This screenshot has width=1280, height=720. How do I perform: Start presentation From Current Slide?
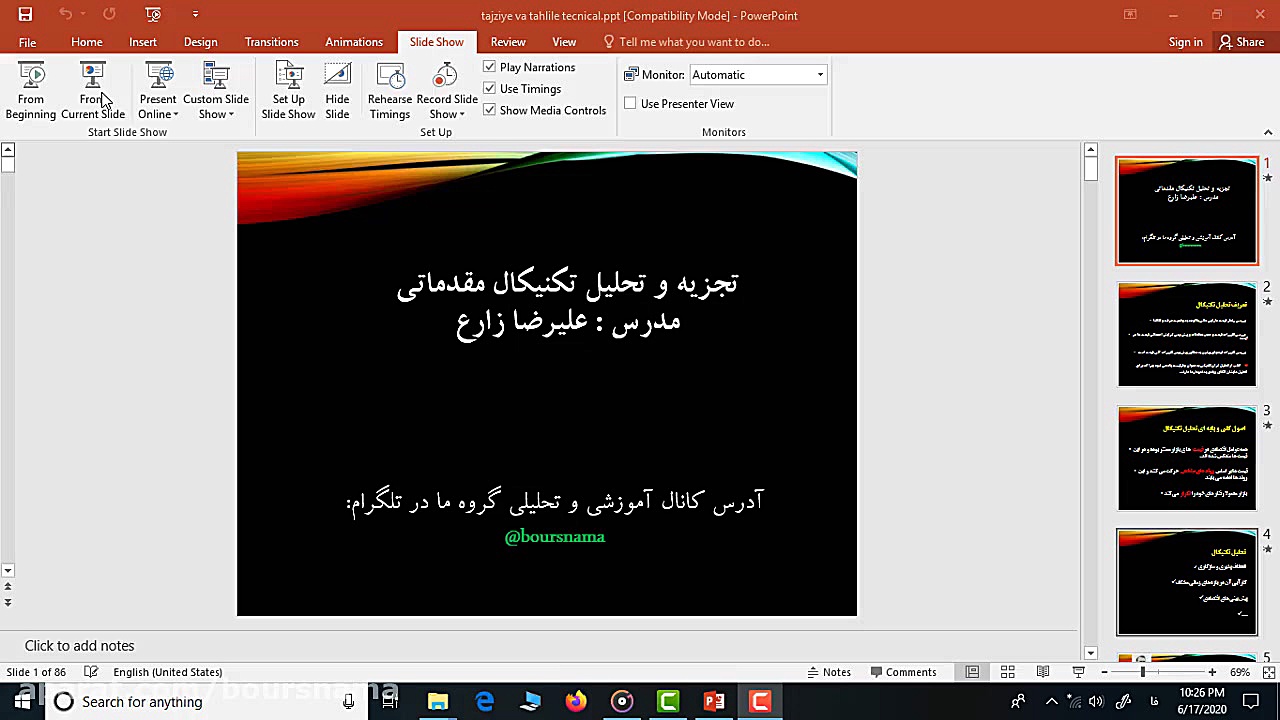(x=93, y=90)
